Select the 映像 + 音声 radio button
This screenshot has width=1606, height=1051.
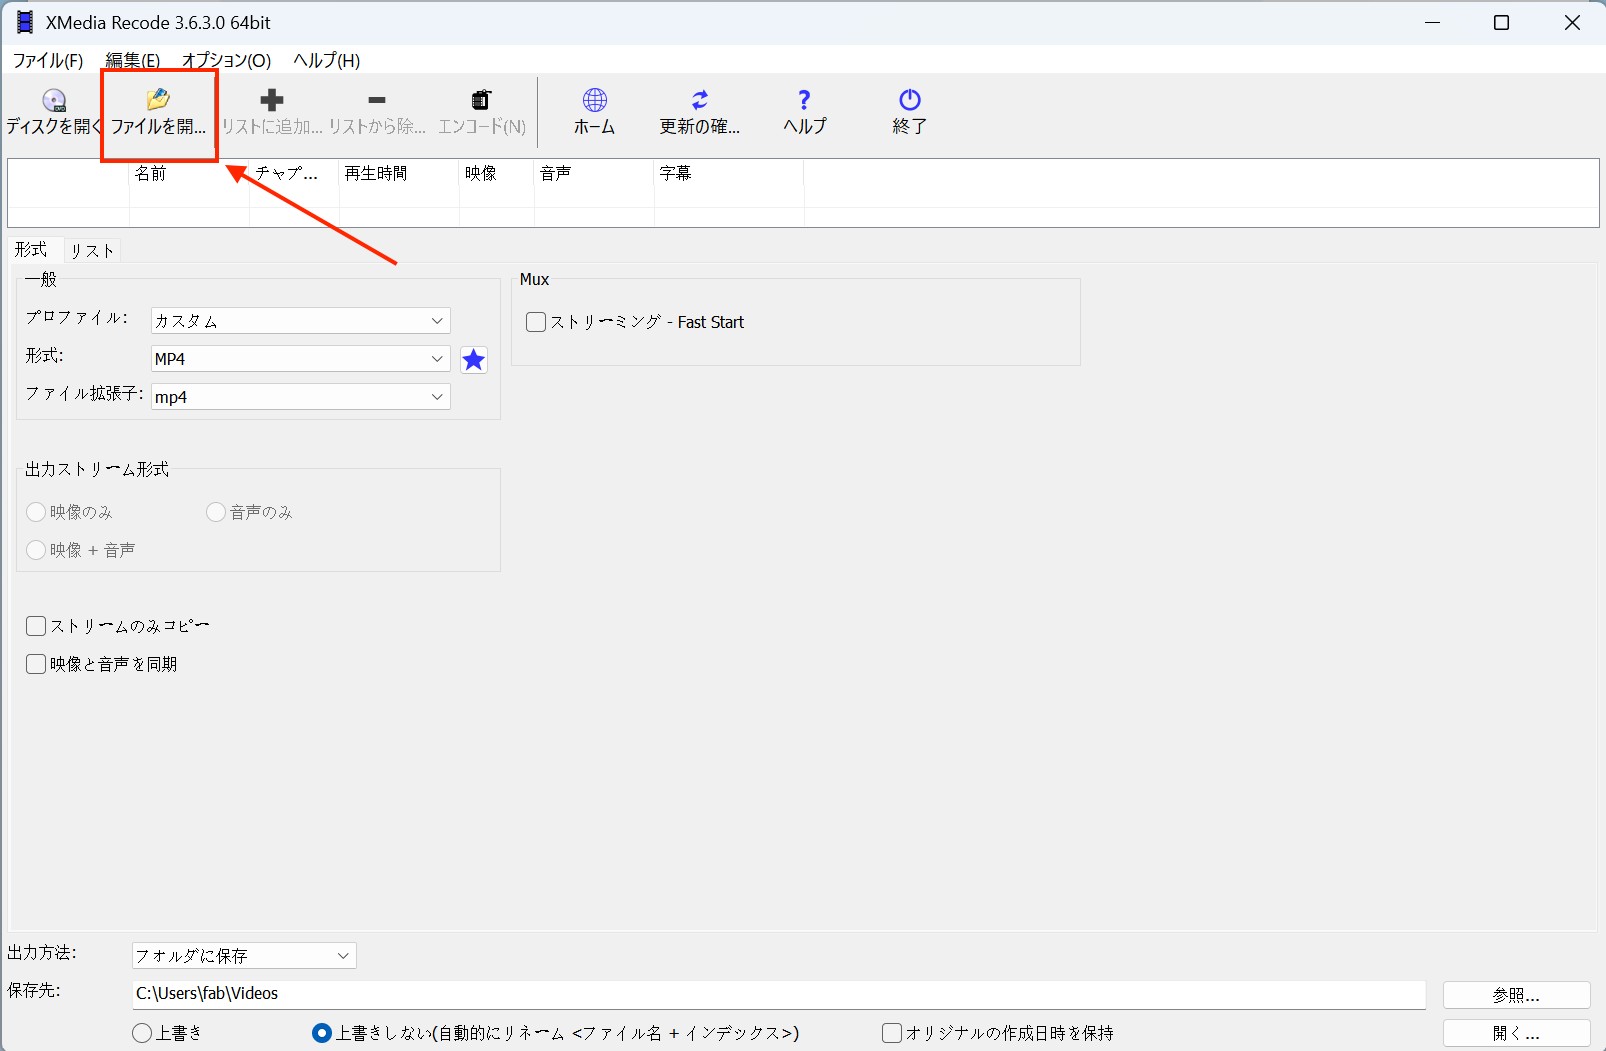coord(36,550)
